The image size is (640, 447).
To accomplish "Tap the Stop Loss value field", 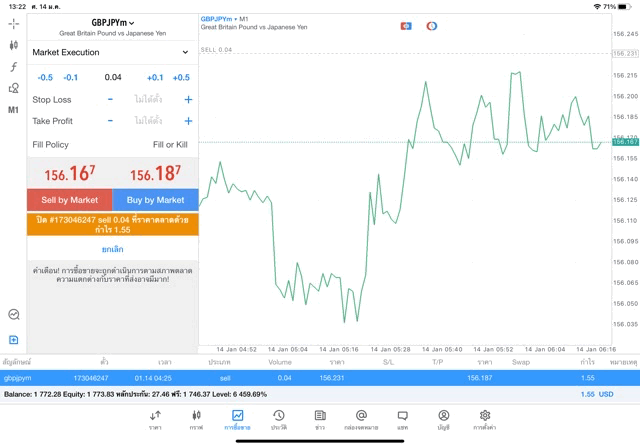I will (148, 99).
